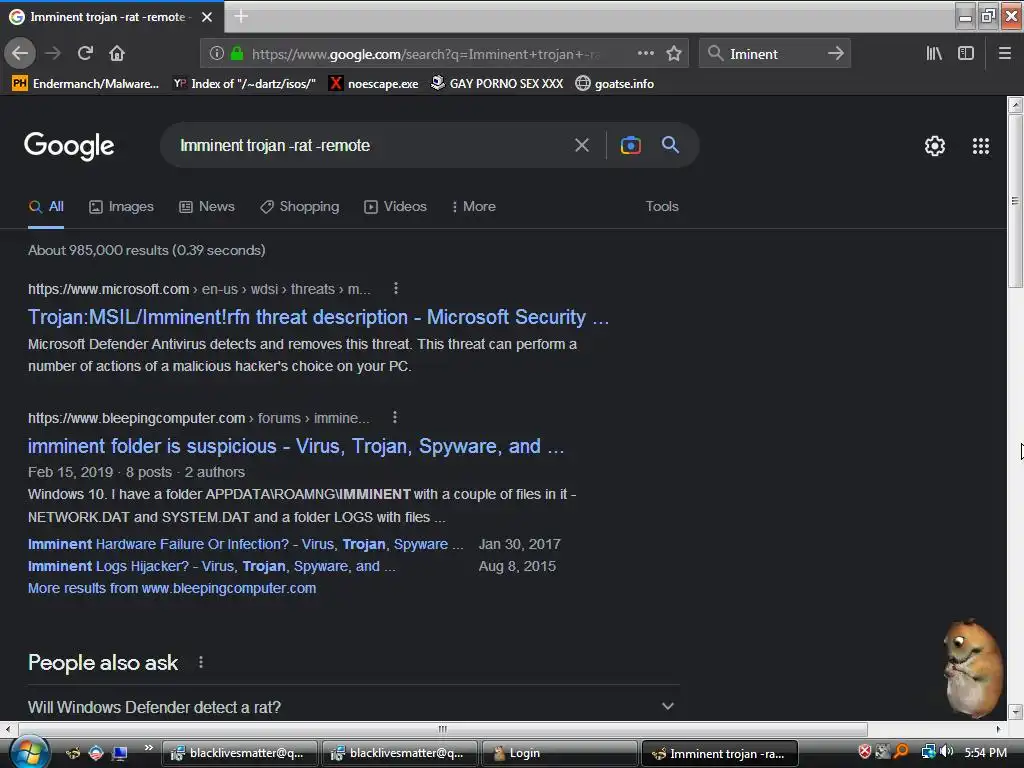
Task: View site info via the circled i icon
Action: (217, 54)
